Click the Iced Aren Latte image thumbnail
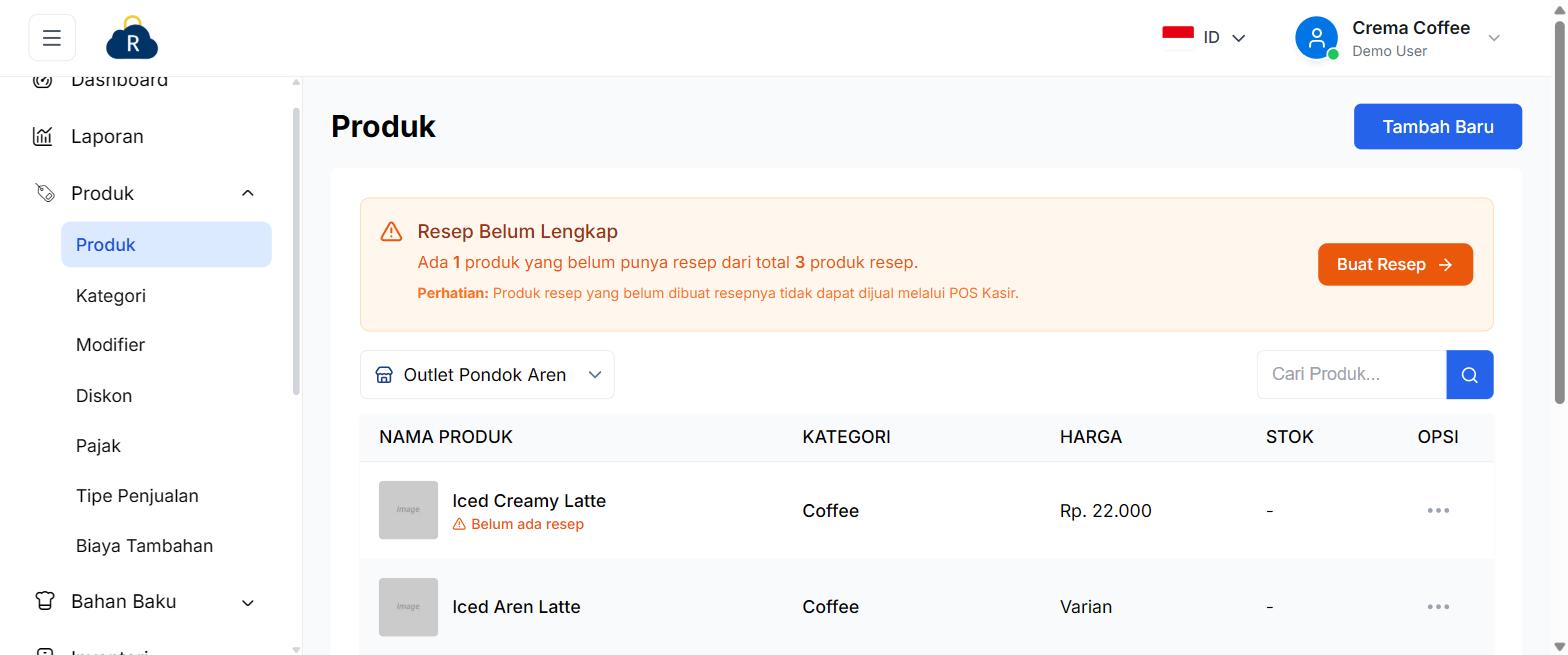The image size is (1568, 655). pyautogui.click(x=408, y=607)
